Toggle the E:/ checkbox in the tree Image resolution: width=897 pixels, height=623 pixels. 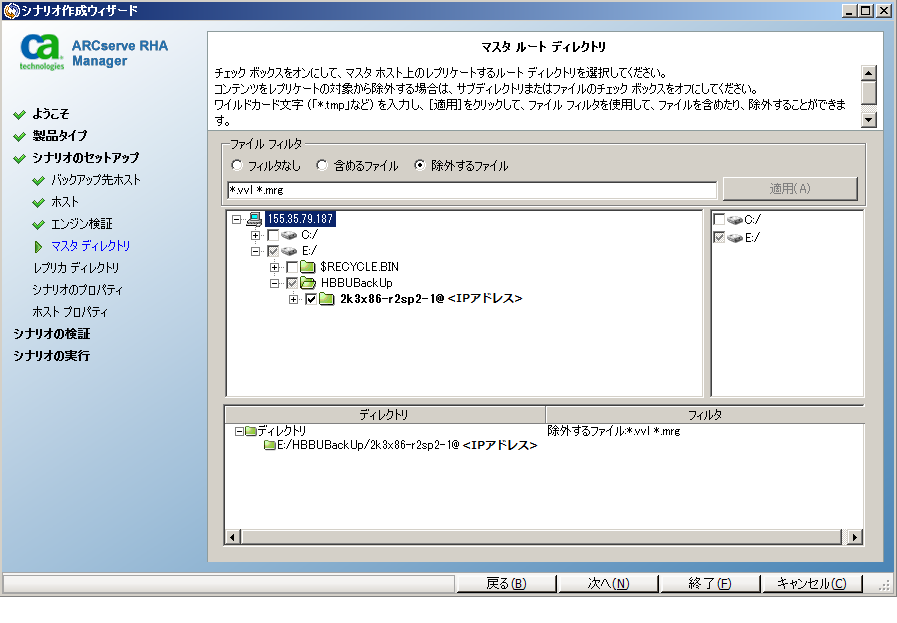pos(273,251)
